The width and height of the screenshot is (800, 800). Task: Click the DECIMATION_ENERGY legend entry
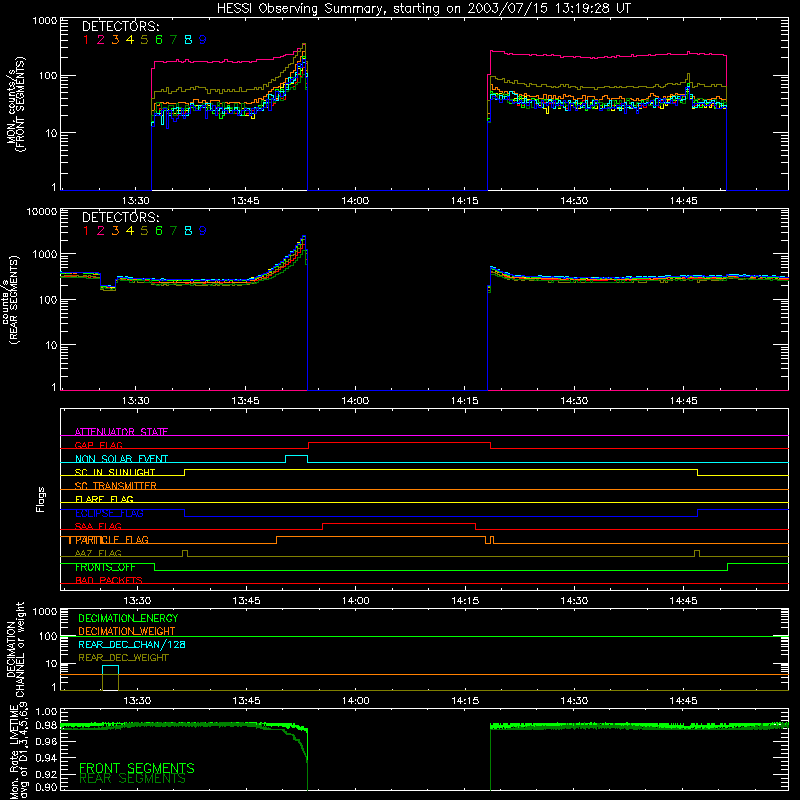click(x=128, y=618)
